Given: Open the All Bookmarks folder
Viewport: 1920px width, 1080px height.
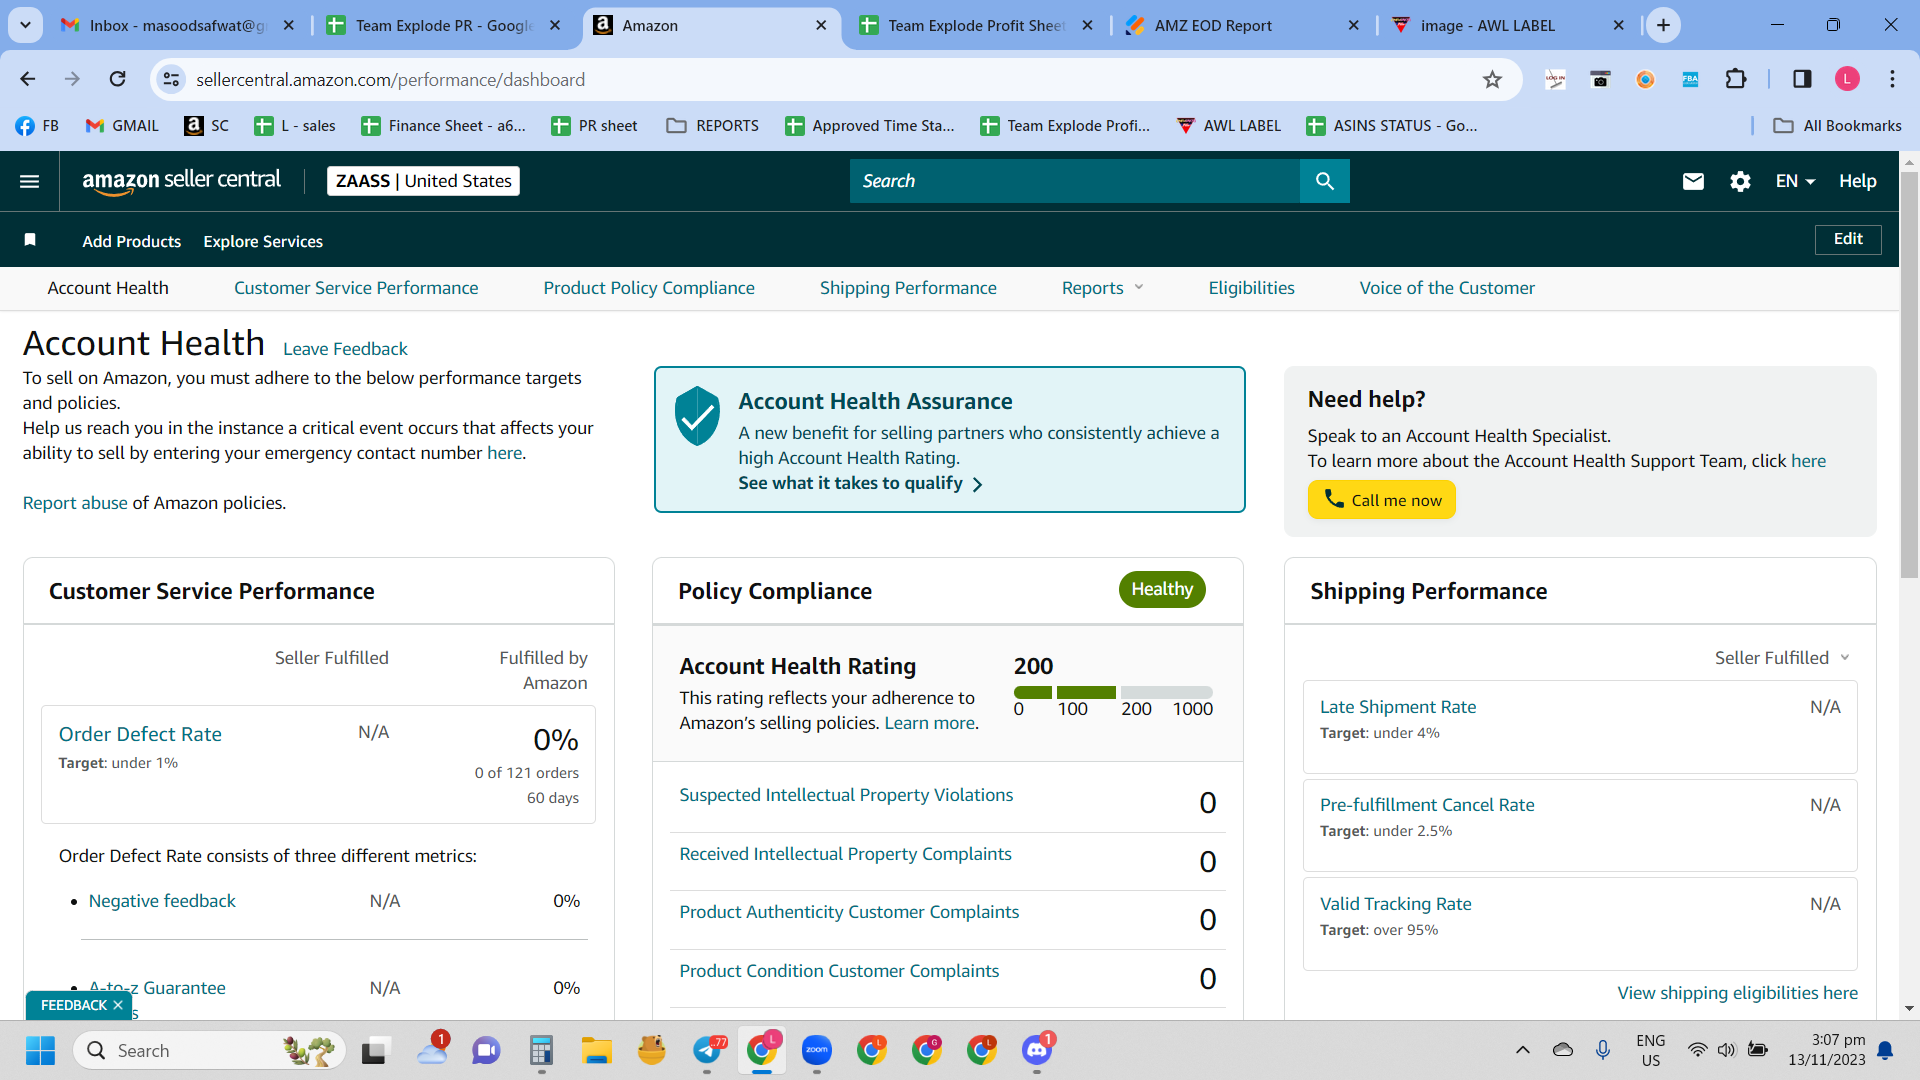Looking at the screenshot, I should 1837,125.
